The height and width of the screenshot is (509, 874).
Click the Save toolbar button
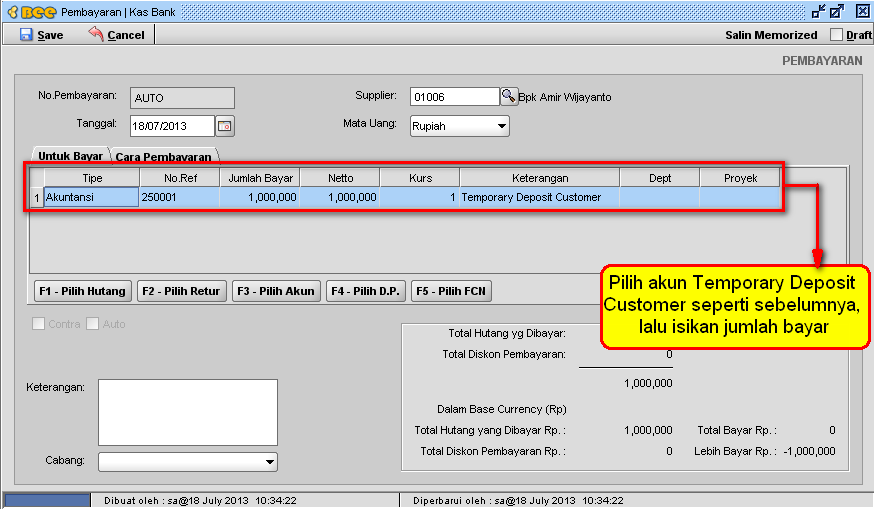click(42, 35)
